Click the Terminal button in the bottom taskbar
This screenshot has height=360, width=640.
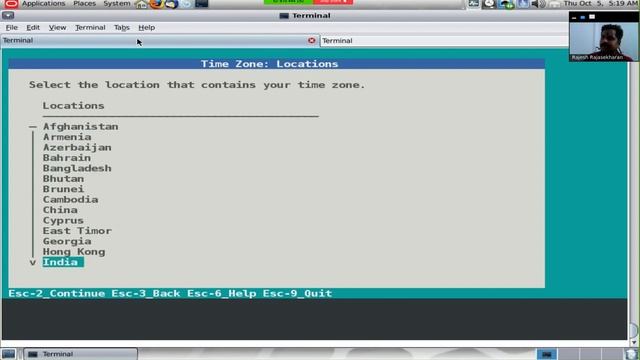pos(80,354)
